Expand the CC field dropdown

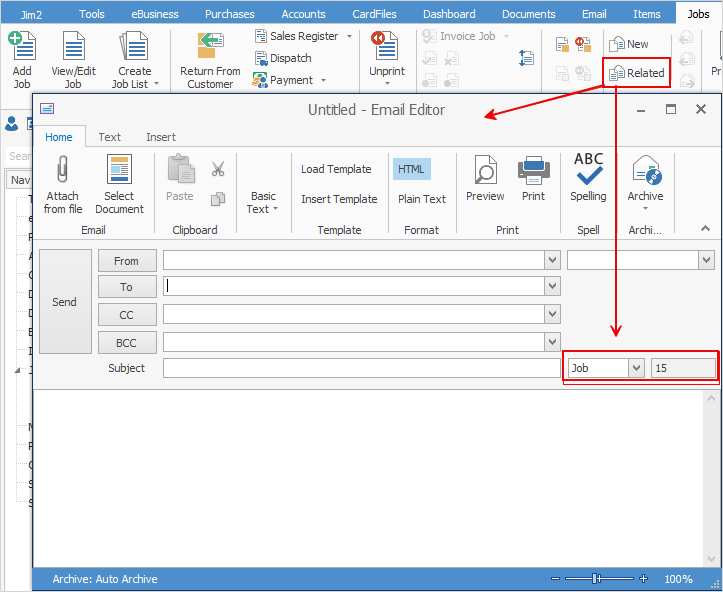click(552, 314)
